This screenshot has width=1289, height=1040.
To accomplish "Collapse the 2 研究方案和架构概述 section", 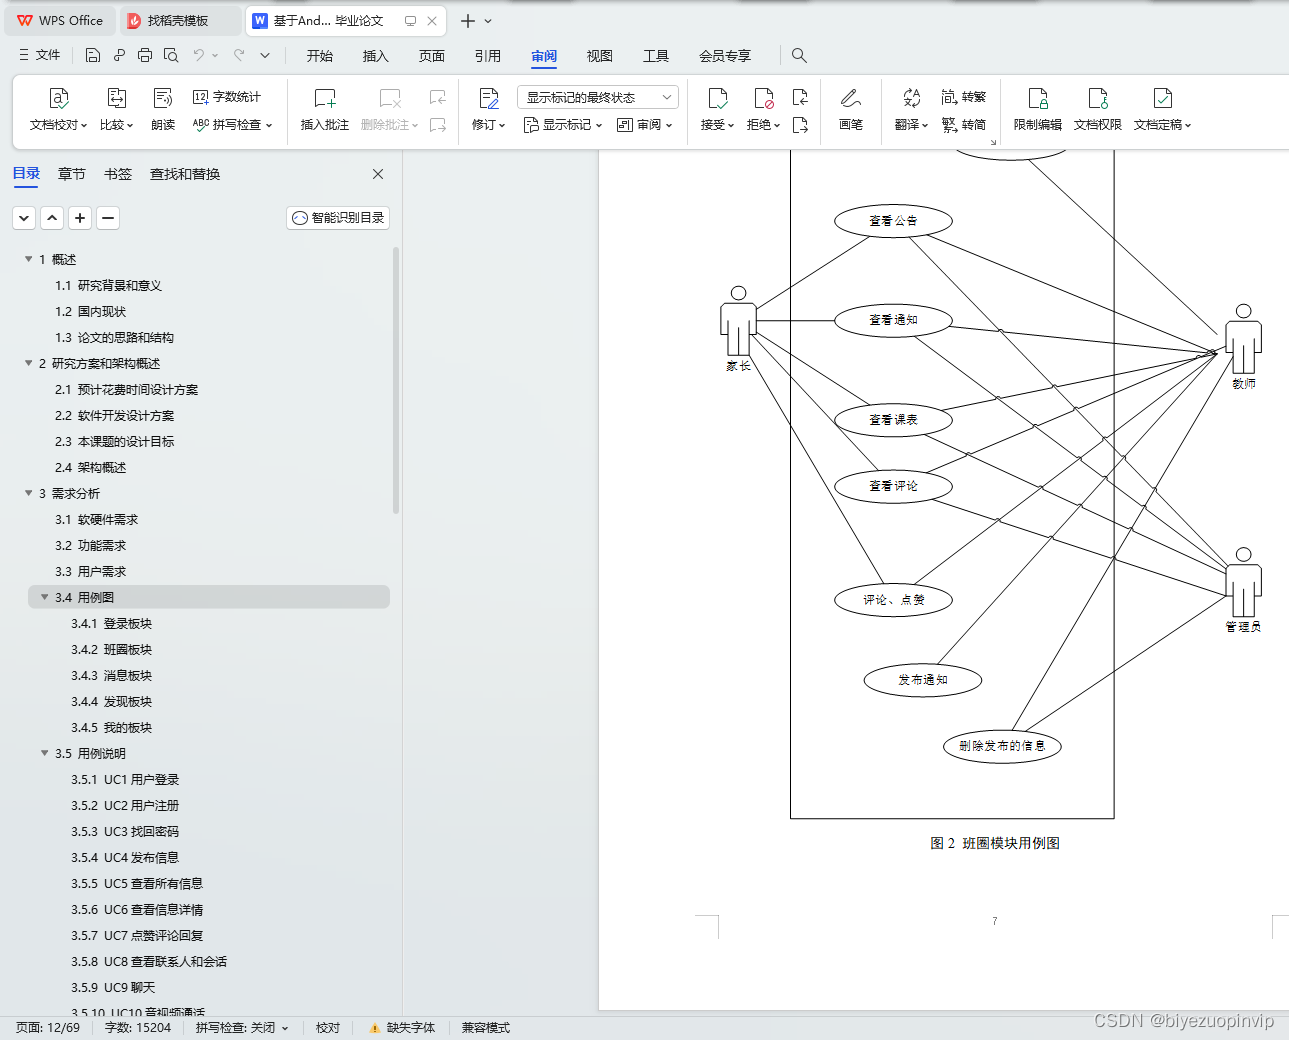I will tap(28, 363).
